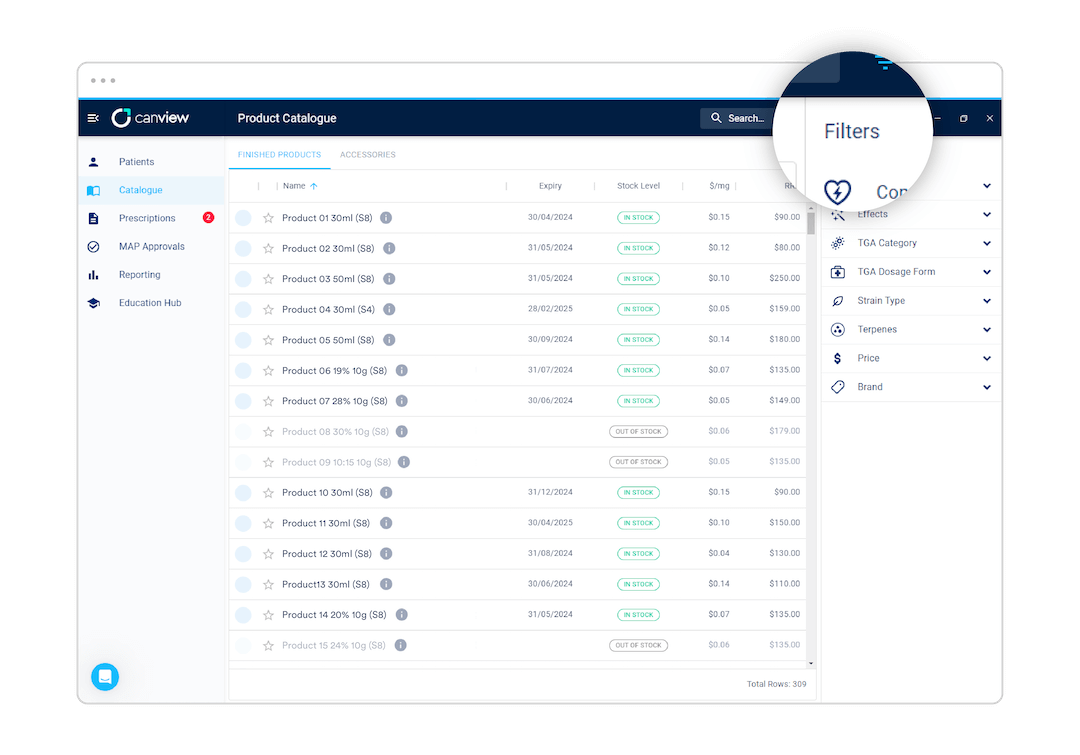Click the Prescriptions document icon

[x=94, y=218]
